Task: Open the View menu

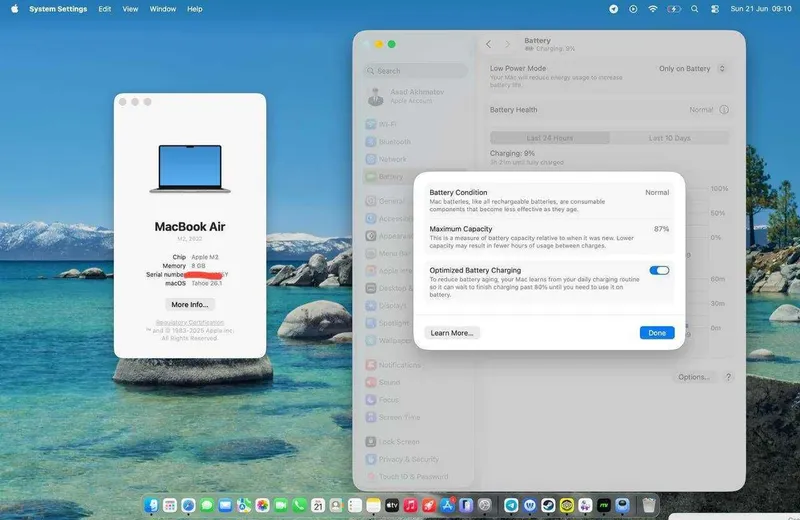Action: click(130, 9)
